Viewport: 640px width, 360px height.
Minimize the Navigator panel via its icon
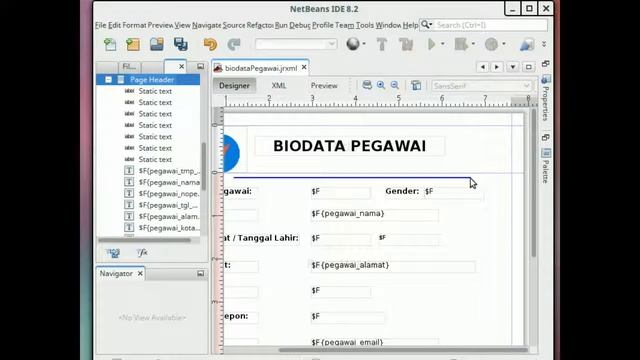[200, 273]
